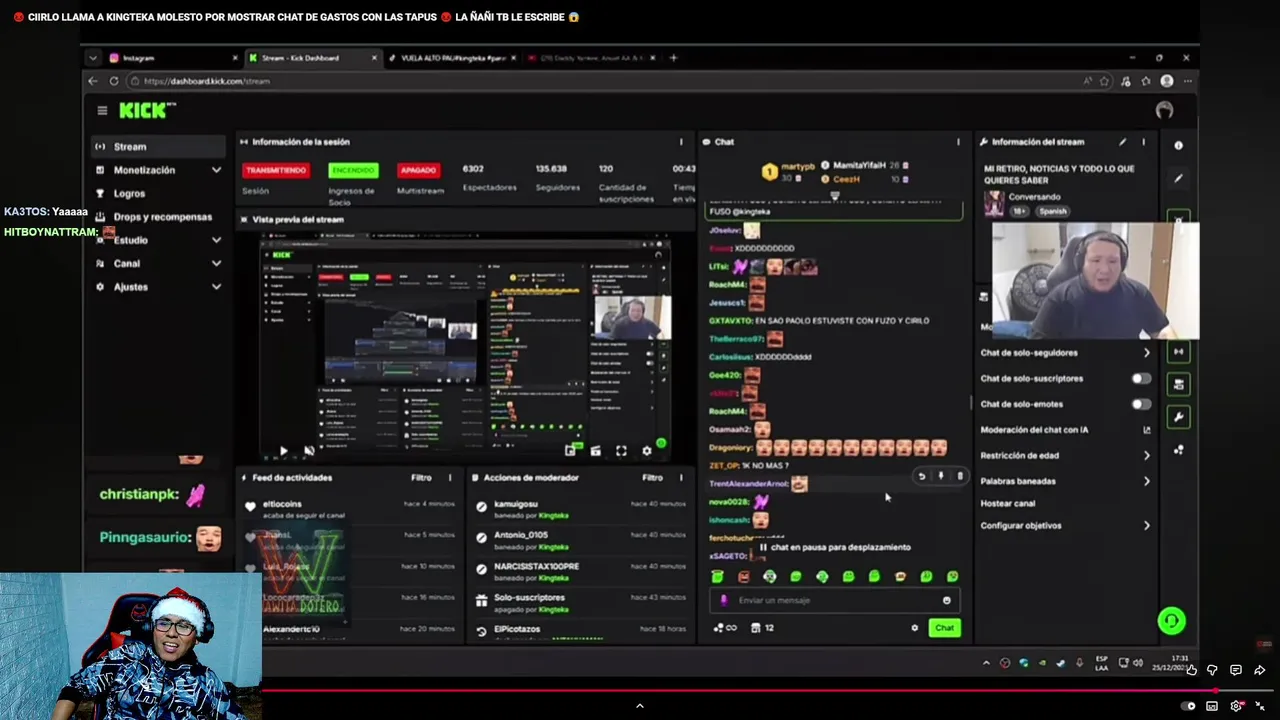The width and height of the screenshot is (1280, 720).
Task: Open a new browser tab
Action: (x=673, y=58)
